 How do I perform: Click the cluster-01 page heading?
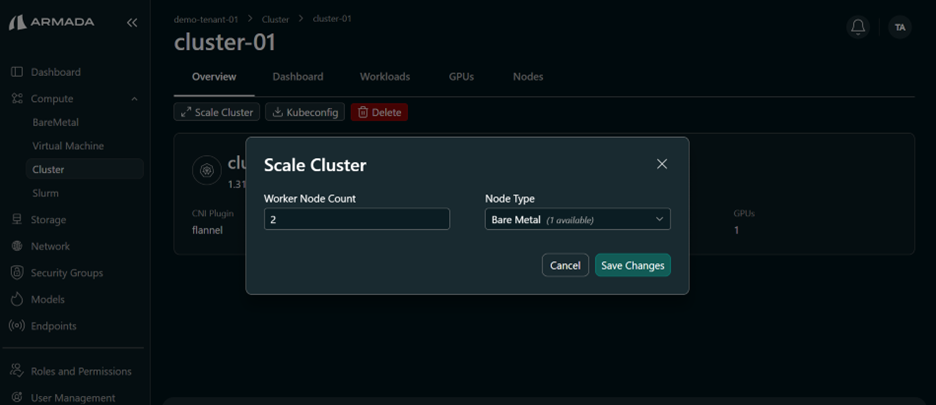pyautogui.click(x=225, y=43)
